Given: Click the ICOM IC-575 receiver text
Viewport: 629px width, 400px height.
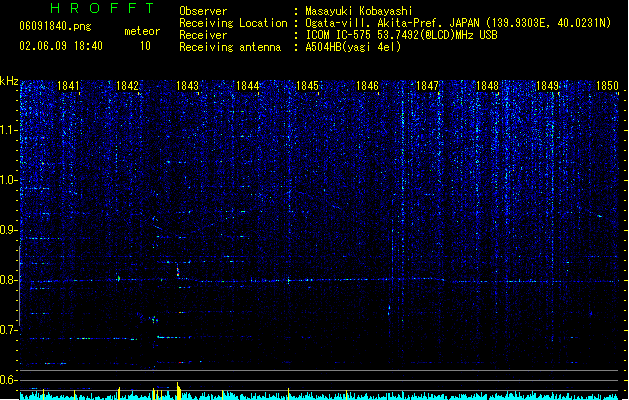Looking at the screenshot, I should 401,35.
